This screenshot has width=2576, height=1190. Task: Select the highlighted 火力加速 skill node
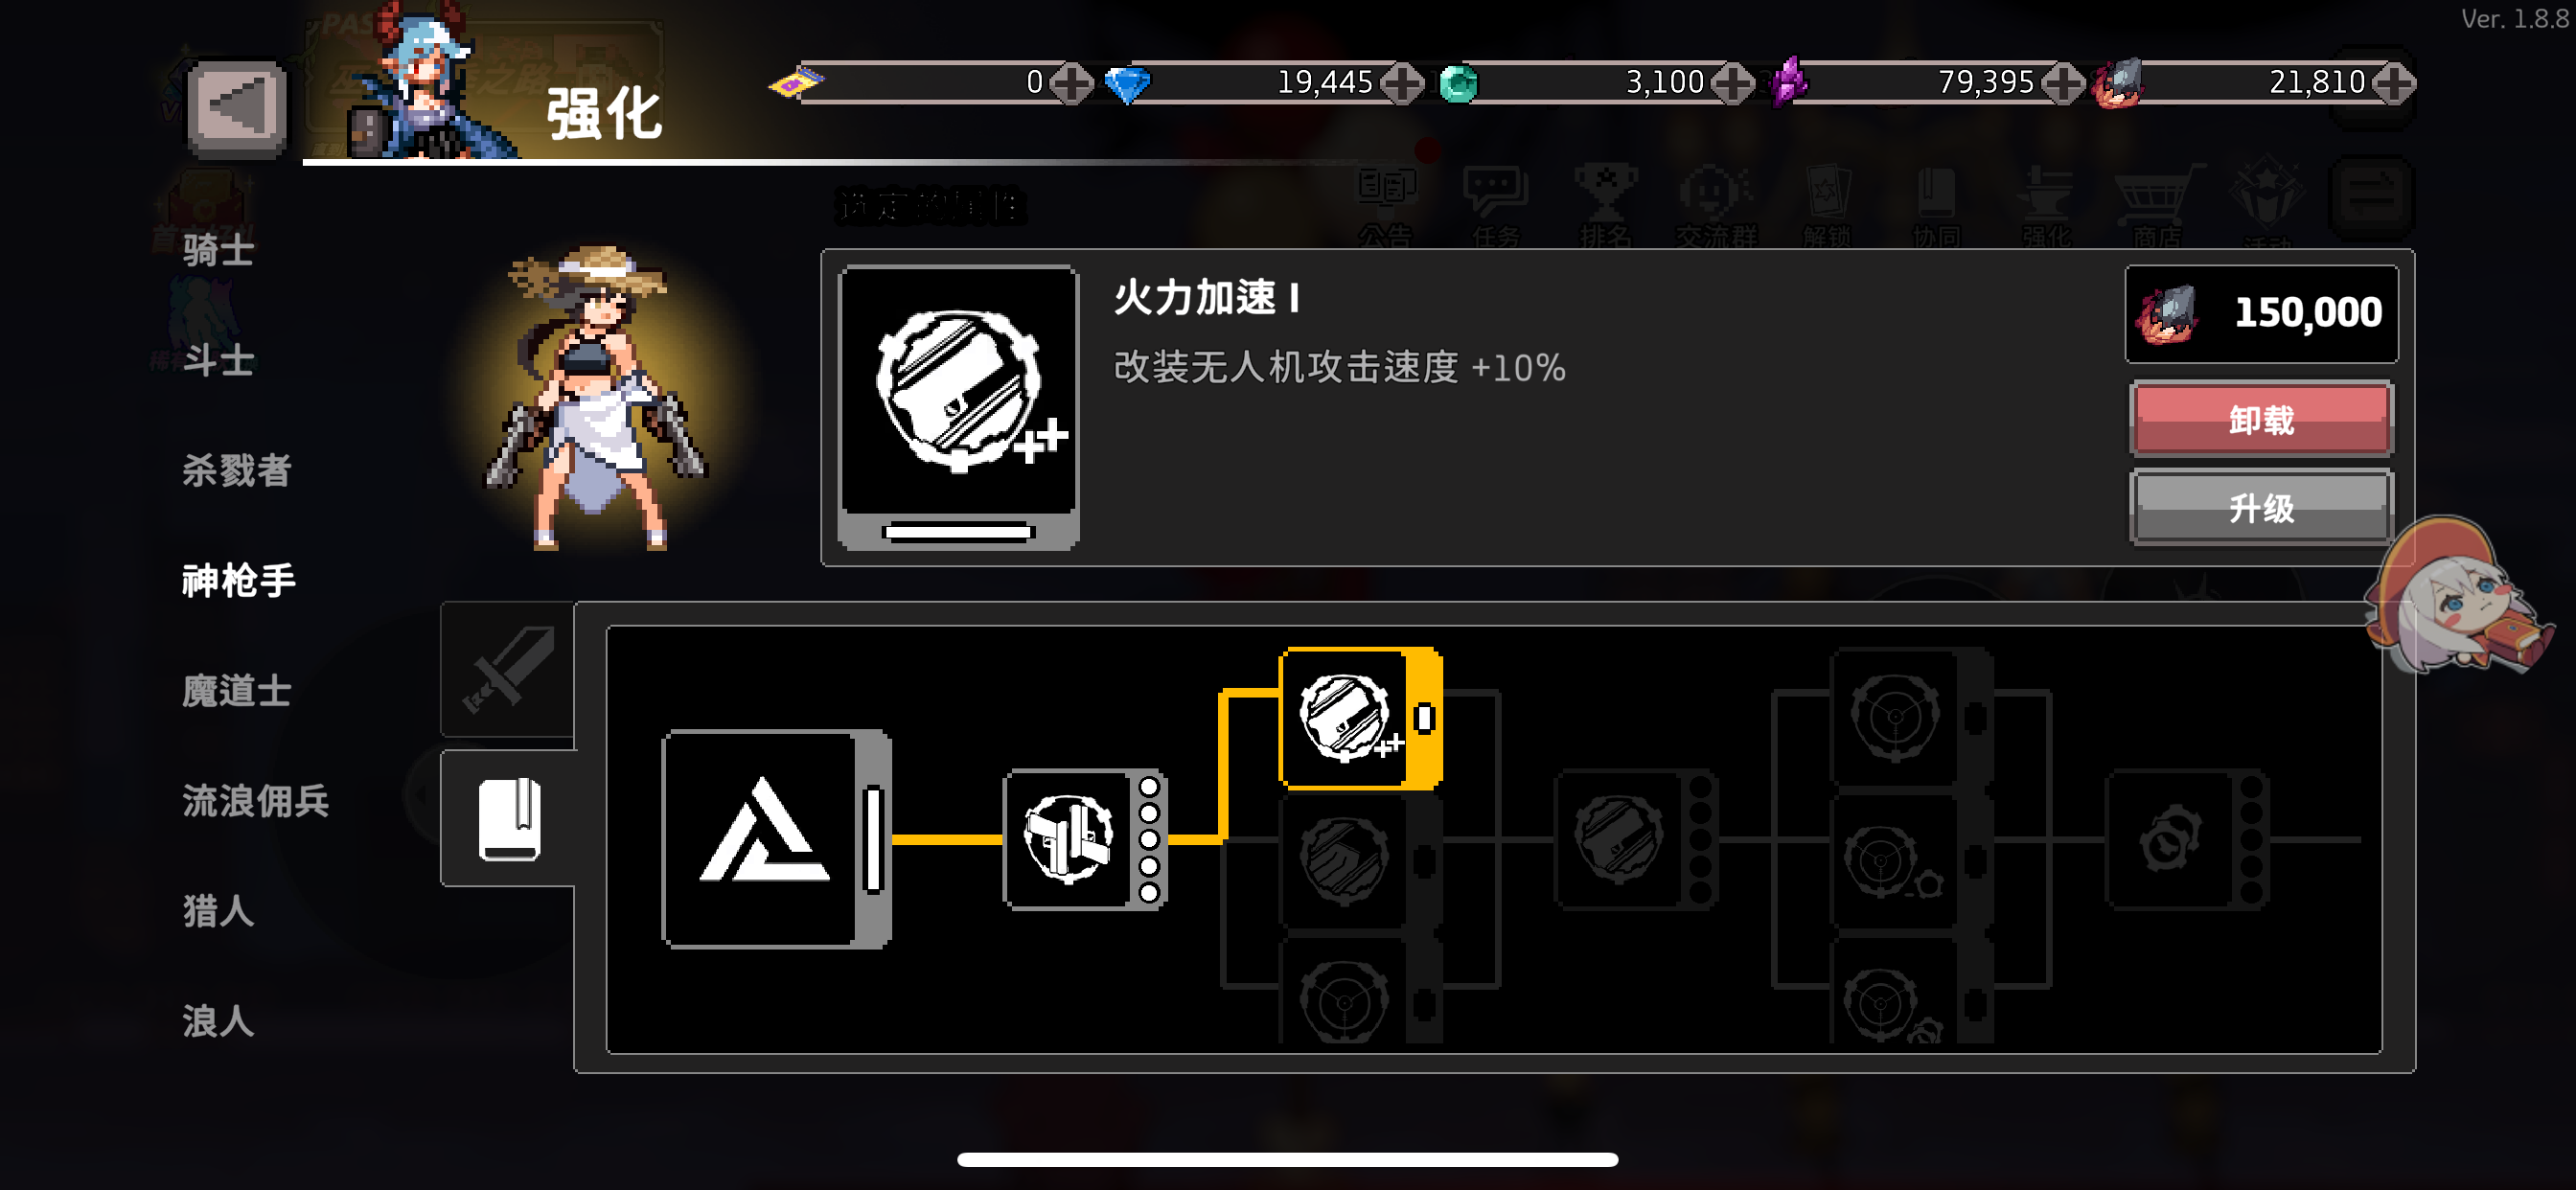1361,718
